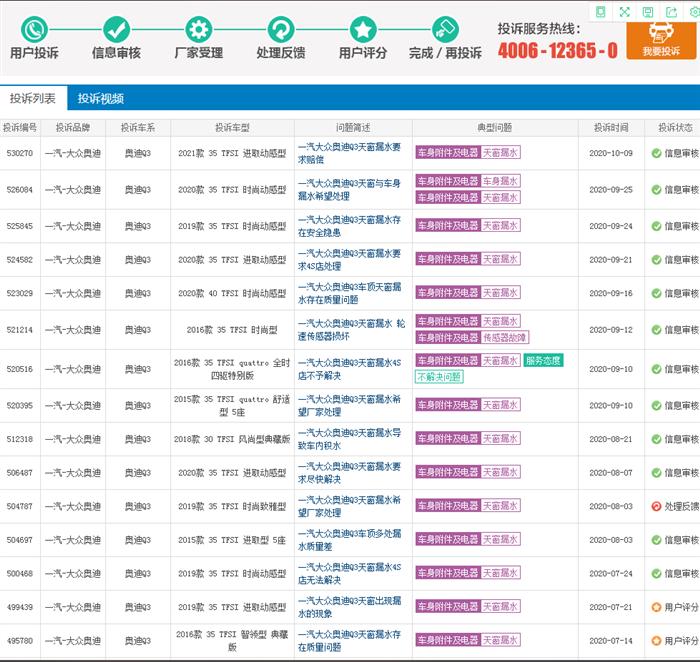Click the settings gear icon in floating toolbar
The width and height of the screenshot is (700, 662).
(694, 12)
